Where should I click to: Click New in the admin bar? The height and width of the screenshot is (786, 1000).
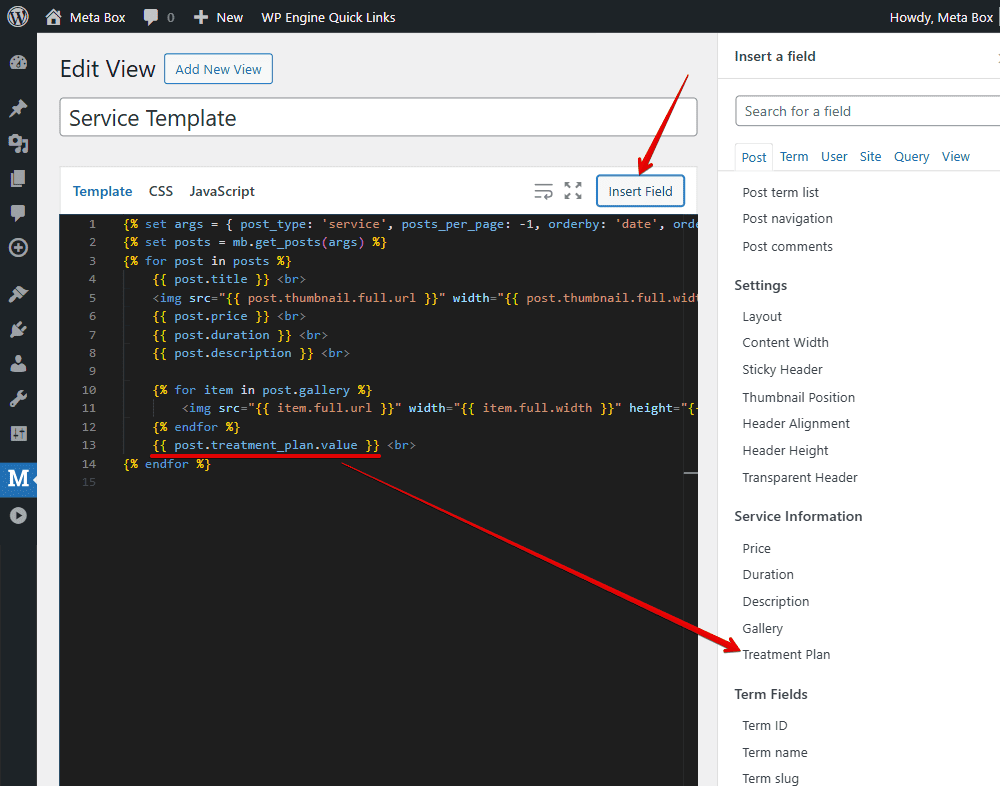[x=230, y=17]
